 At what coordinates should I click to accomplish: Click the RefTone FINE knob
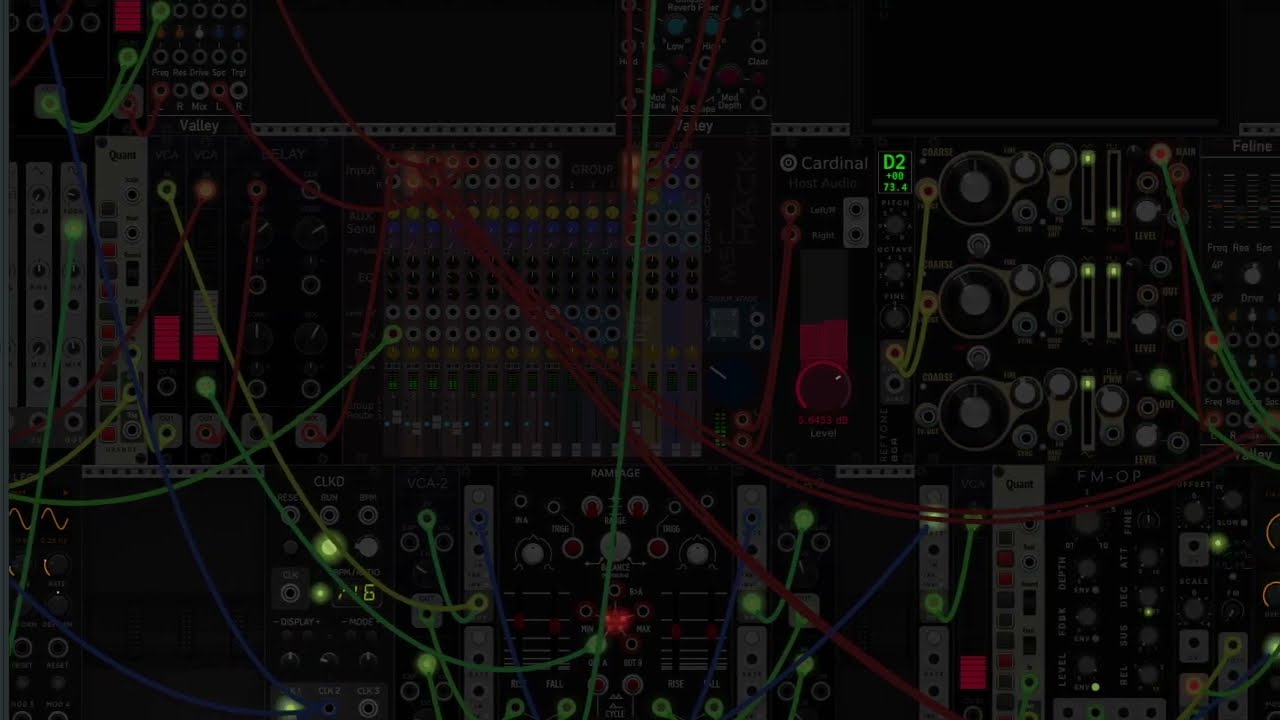tap(893, 317)
